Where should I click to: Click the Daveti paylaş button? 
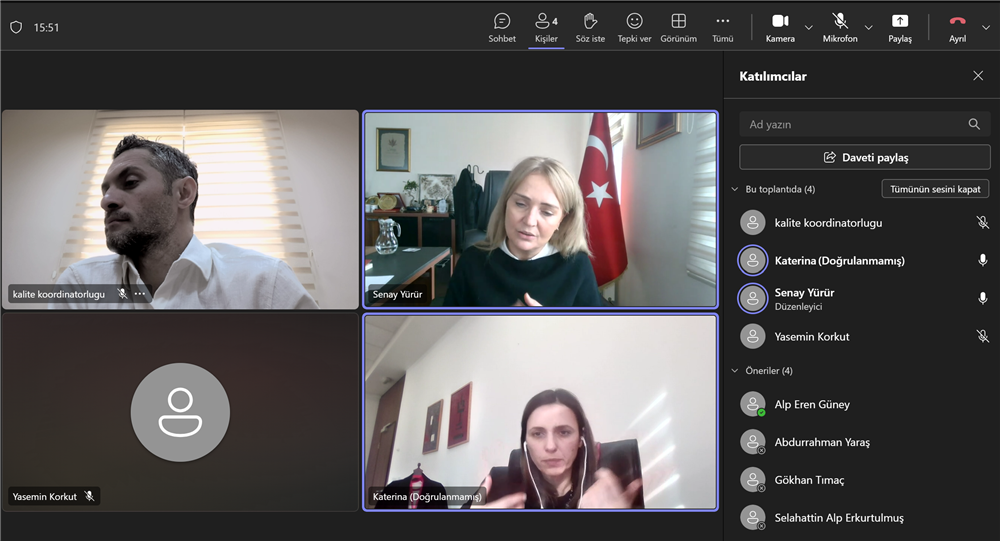click(x=864, y=157)
